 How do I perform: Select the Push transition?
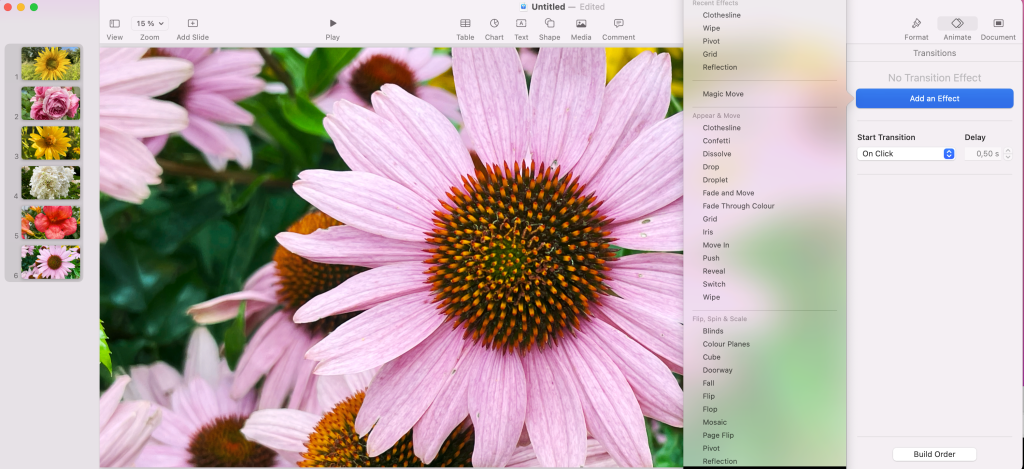(711, 259)
